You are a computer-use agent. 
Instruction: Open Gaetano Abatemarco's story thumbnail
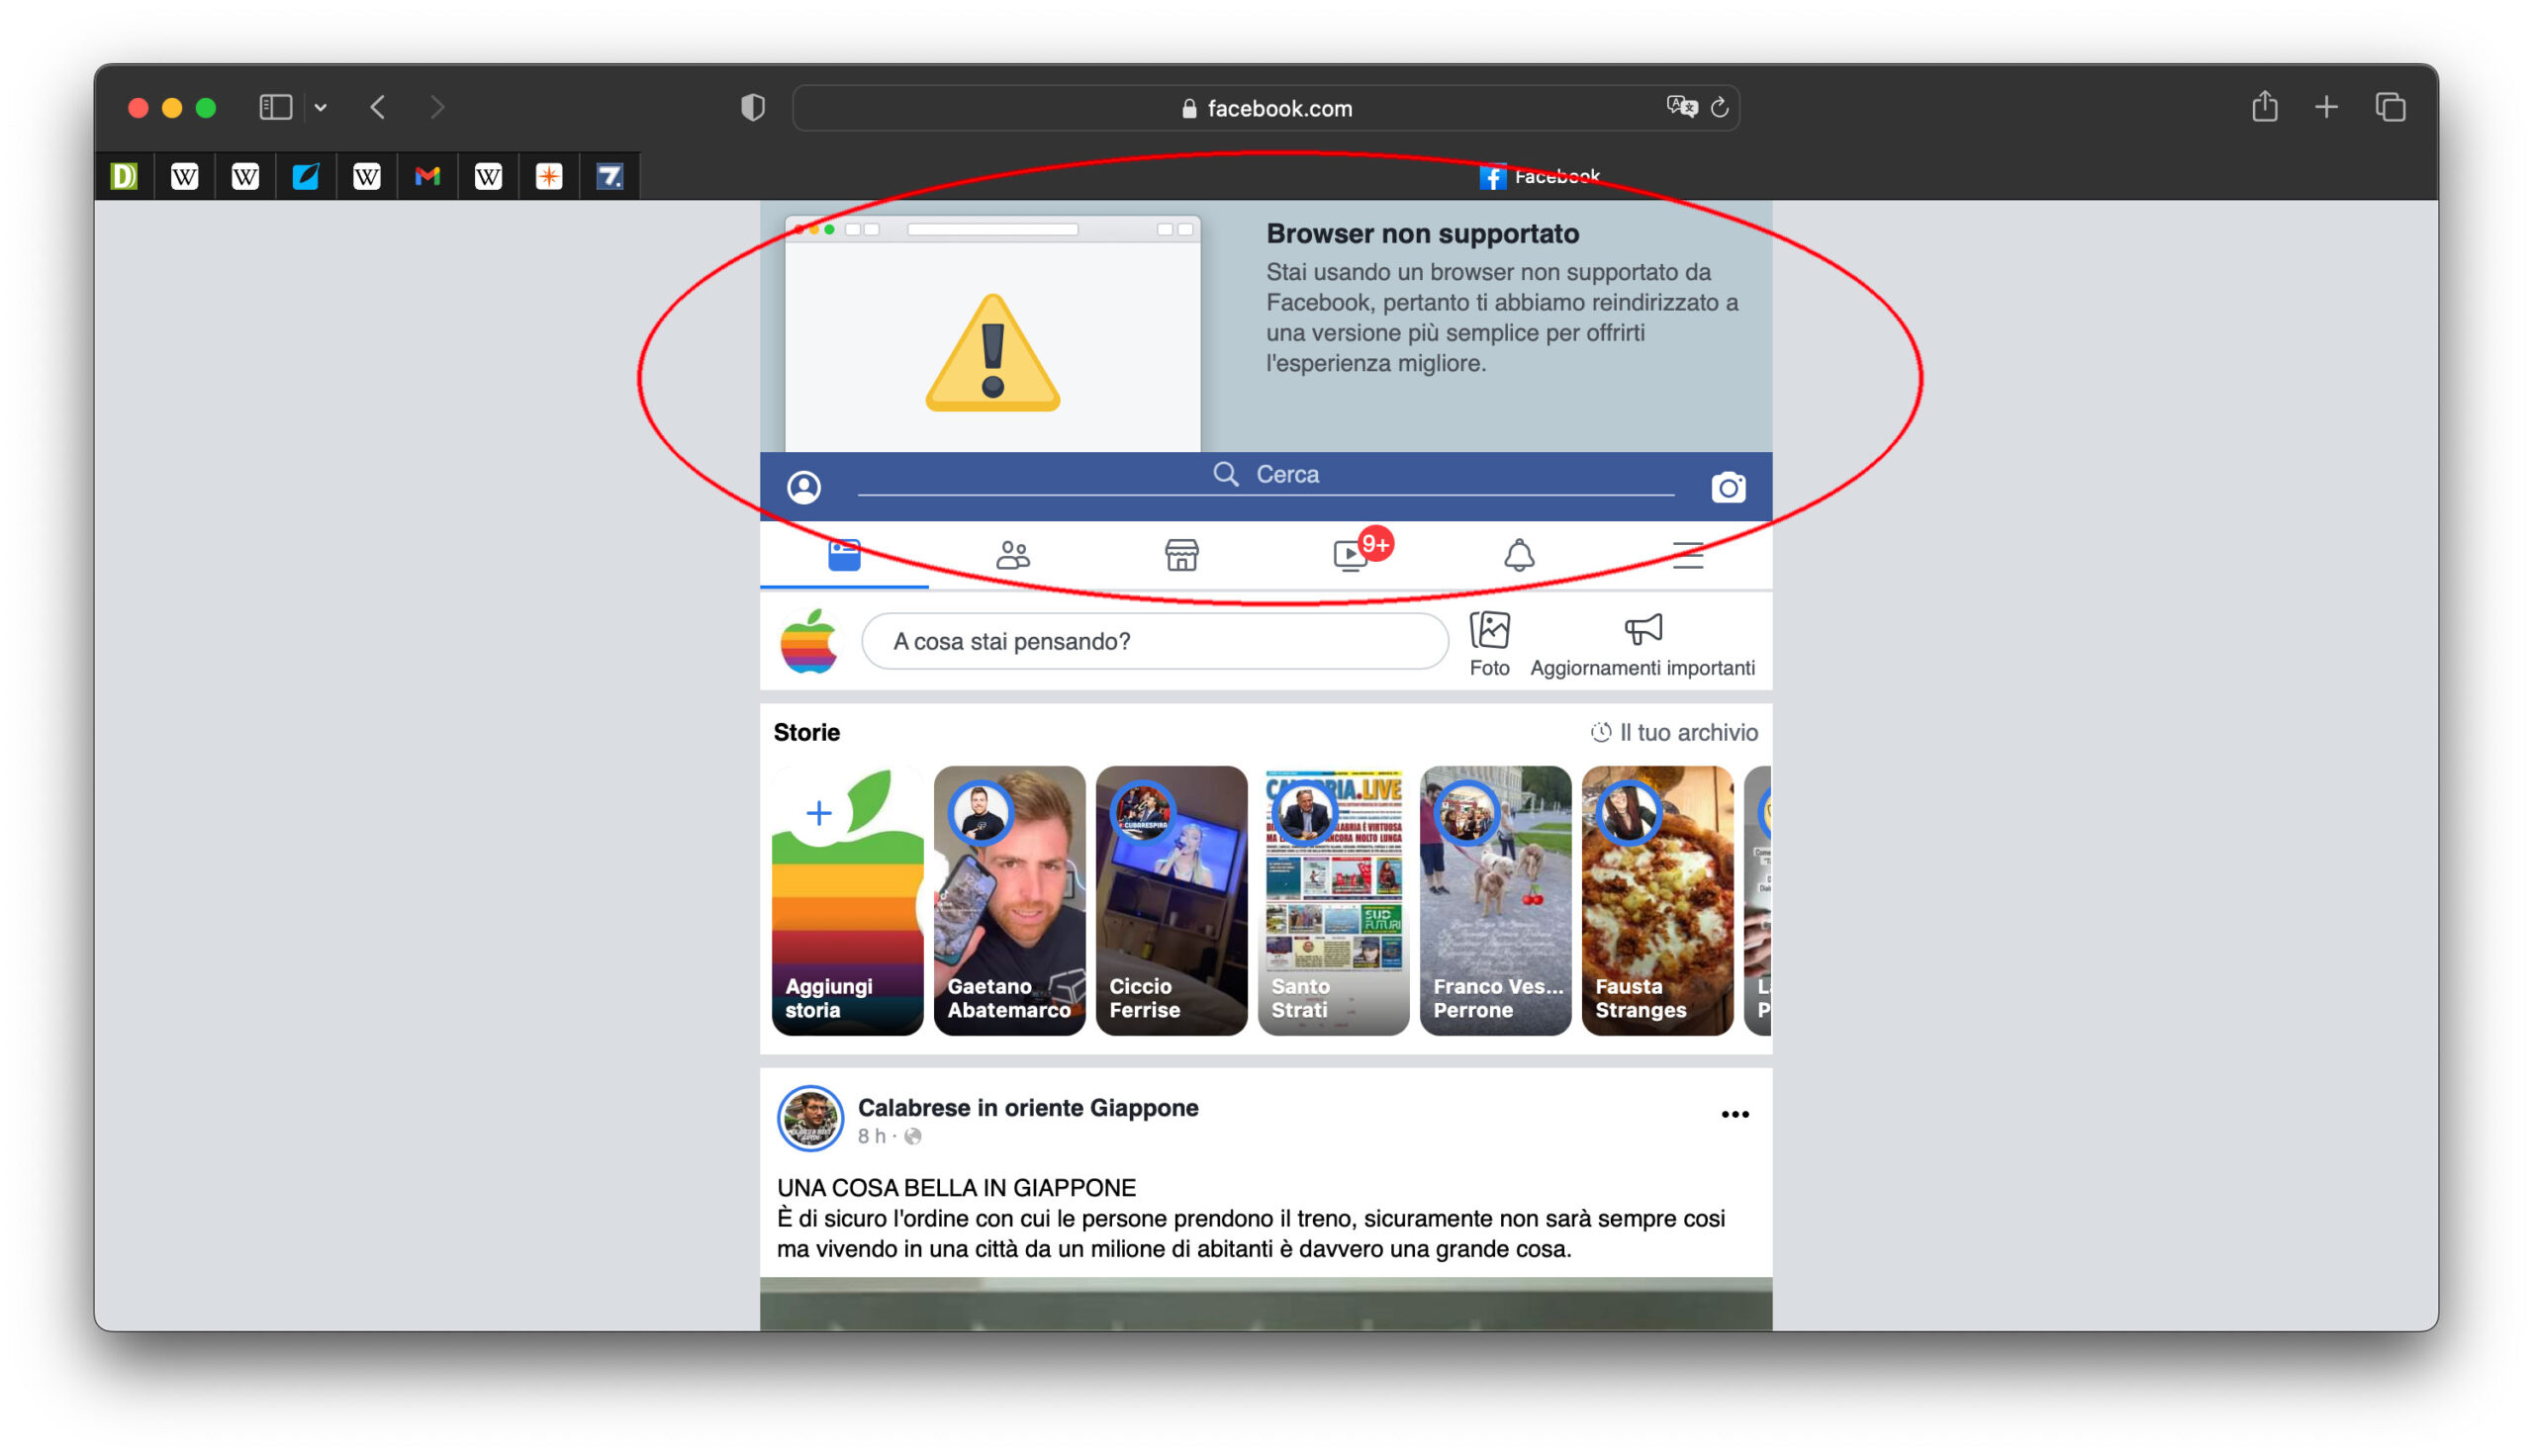click(1009, 900)
